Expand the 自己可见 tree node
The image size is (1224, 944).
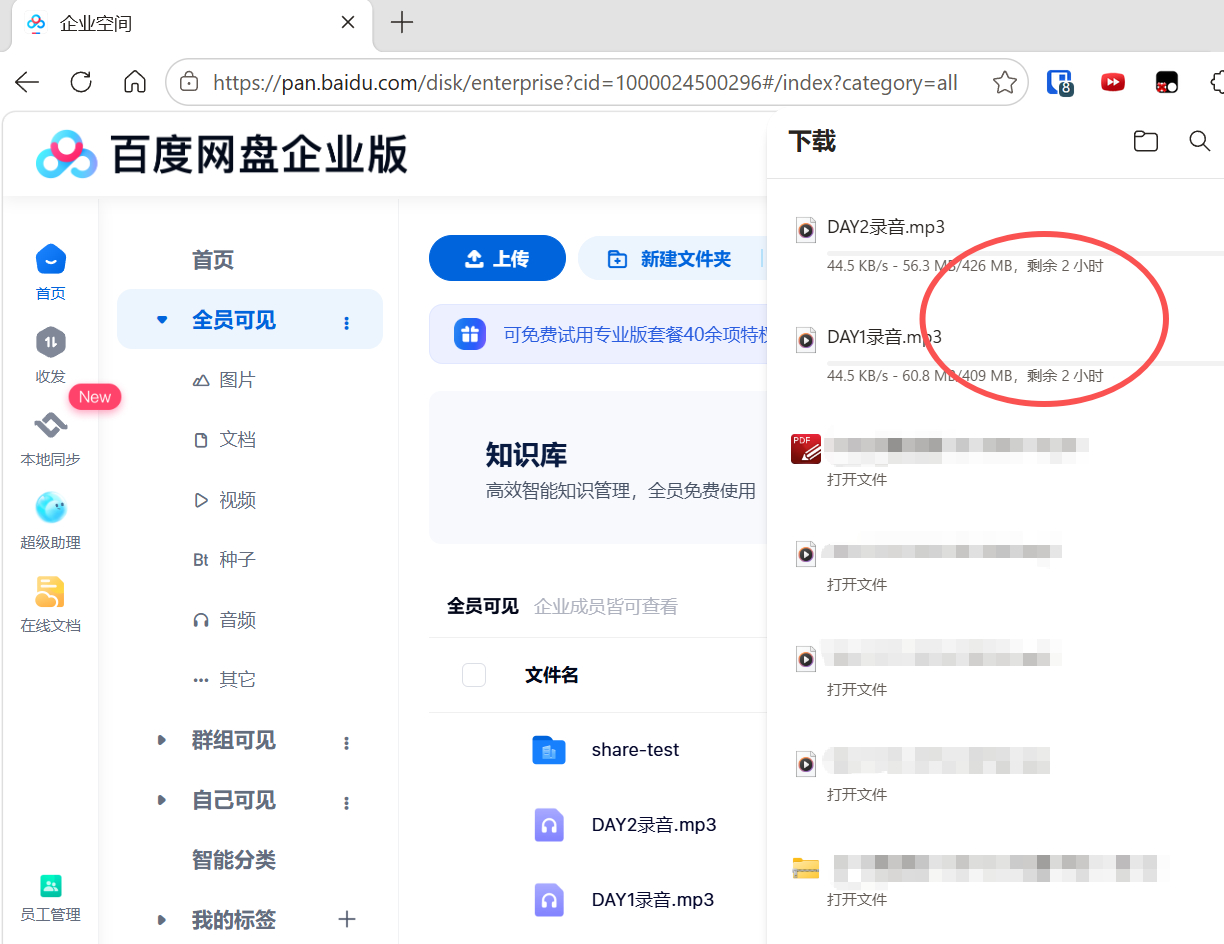162,800
